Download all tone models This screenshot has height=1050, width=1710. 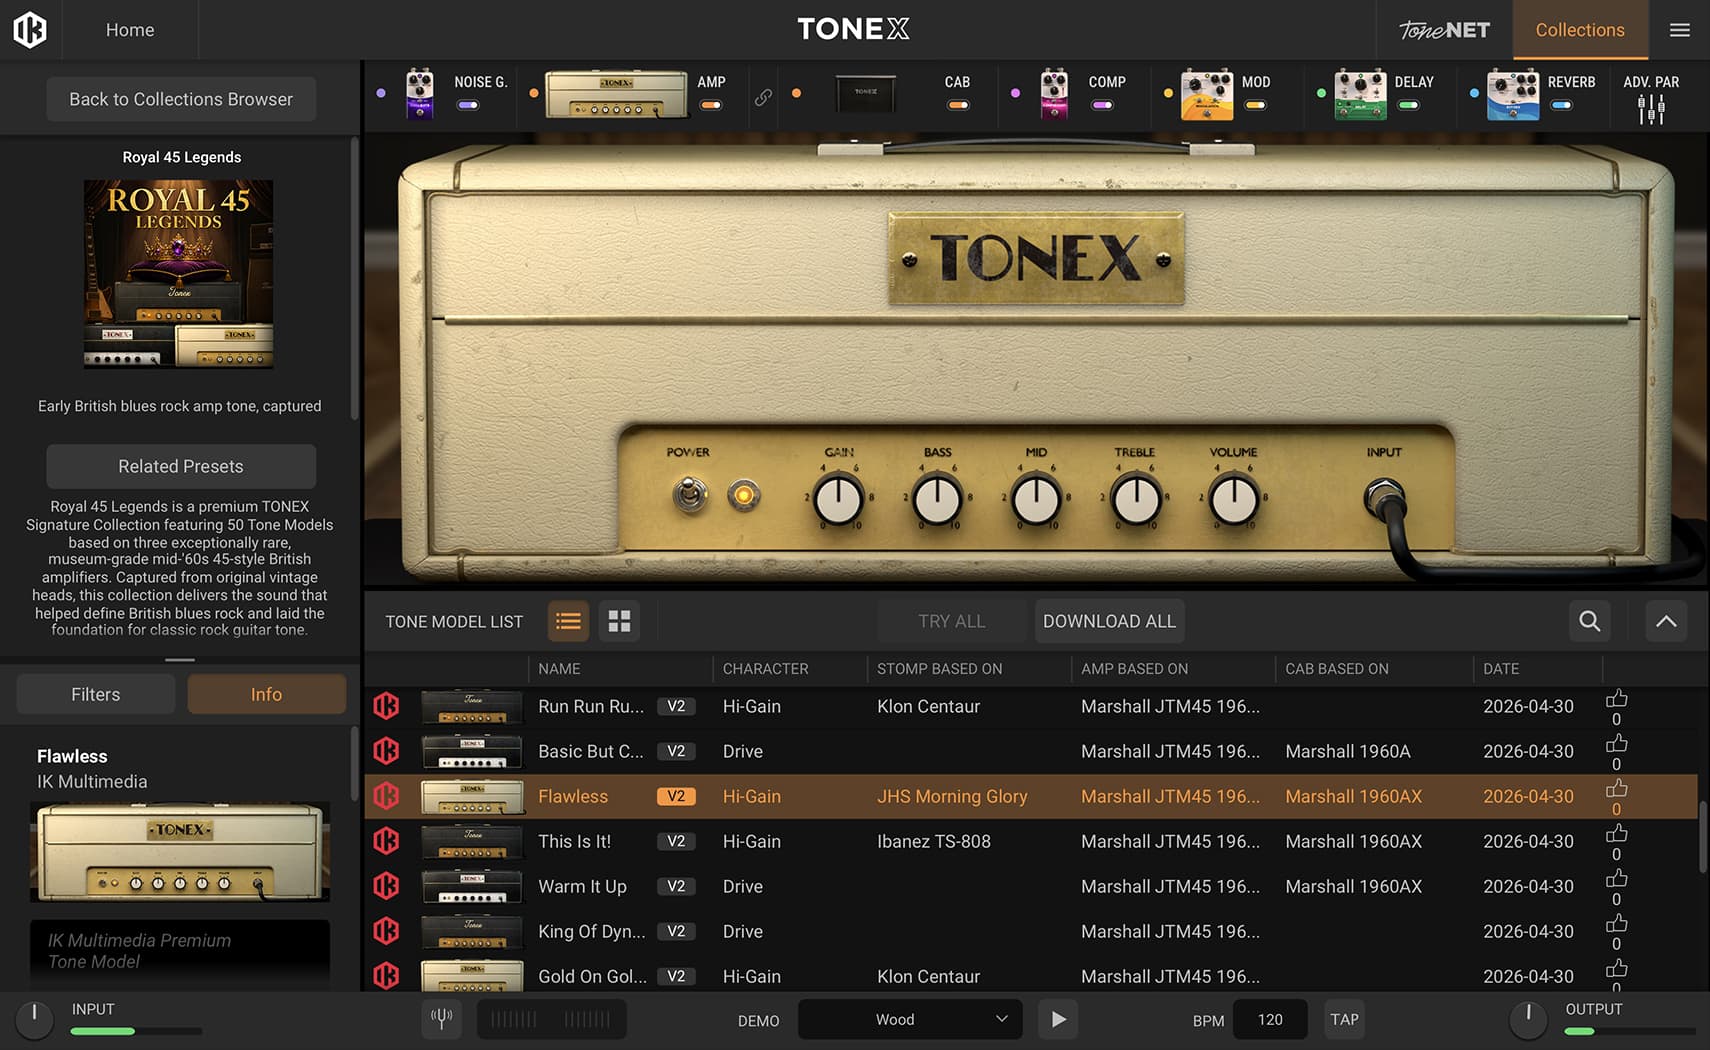tap(1109, 621)
